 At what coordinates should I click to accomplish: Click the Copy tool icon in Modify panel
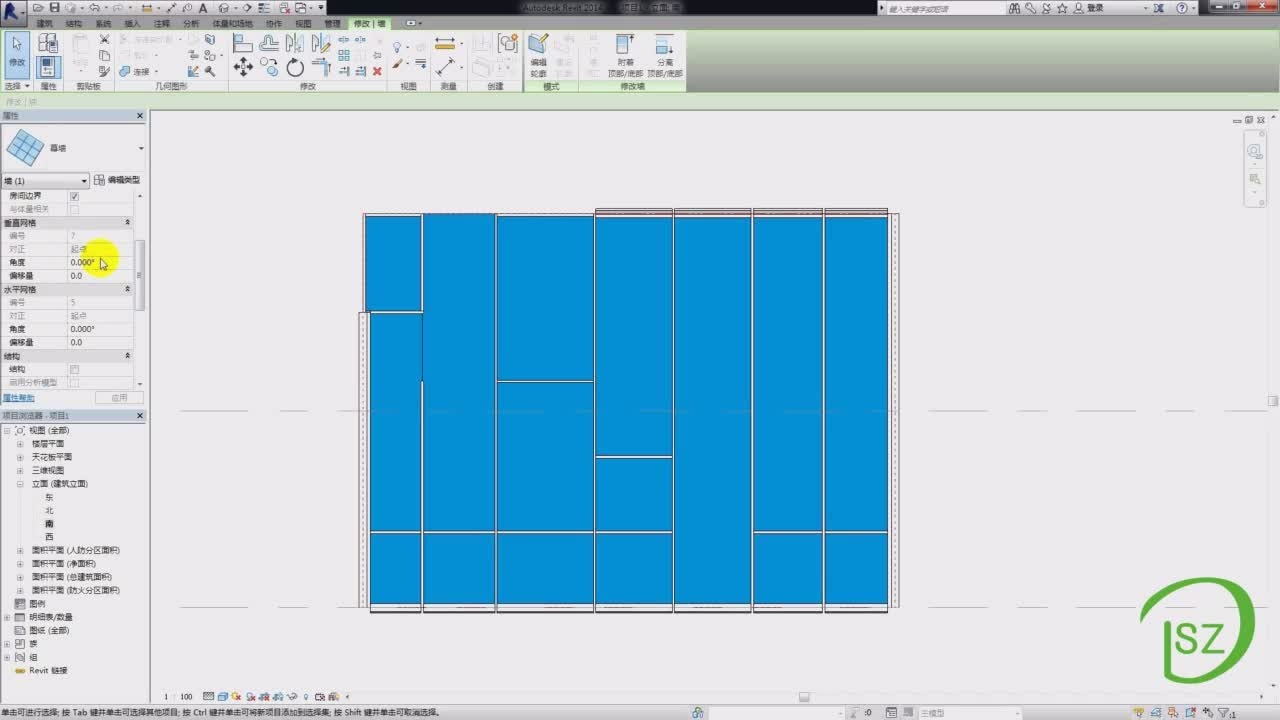tap(269, 67)
